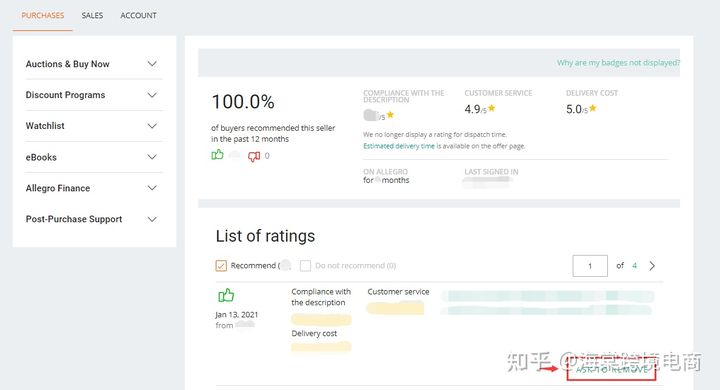Click the page number input field
Screen dimensions: 720x390
(x=590, y=266)
